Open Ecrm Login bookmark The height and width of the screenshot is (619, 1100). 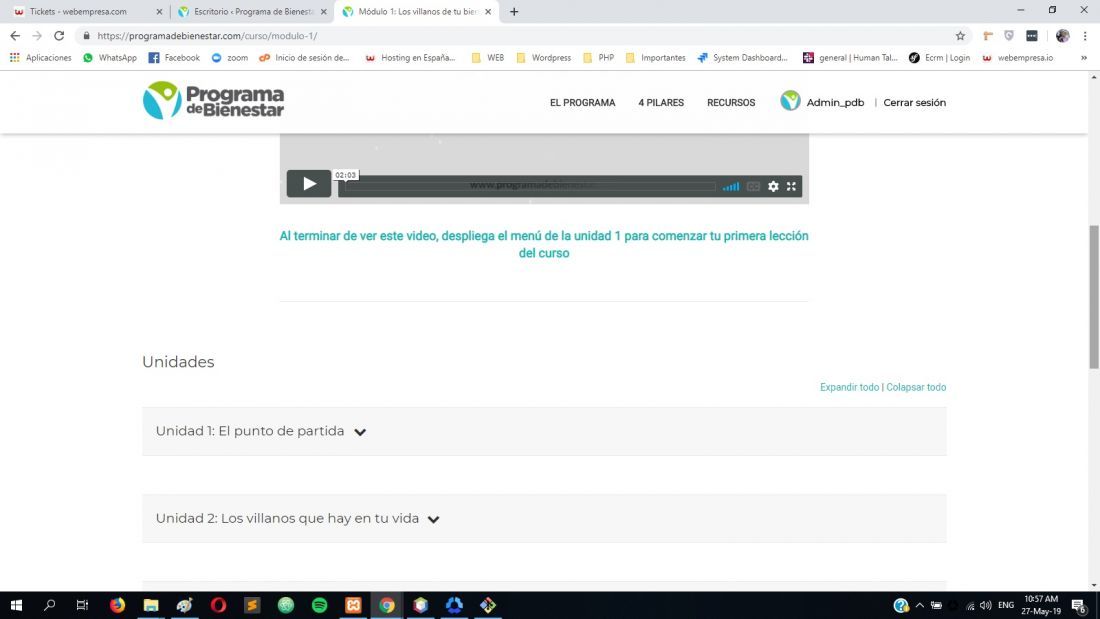tap(939, 58)
